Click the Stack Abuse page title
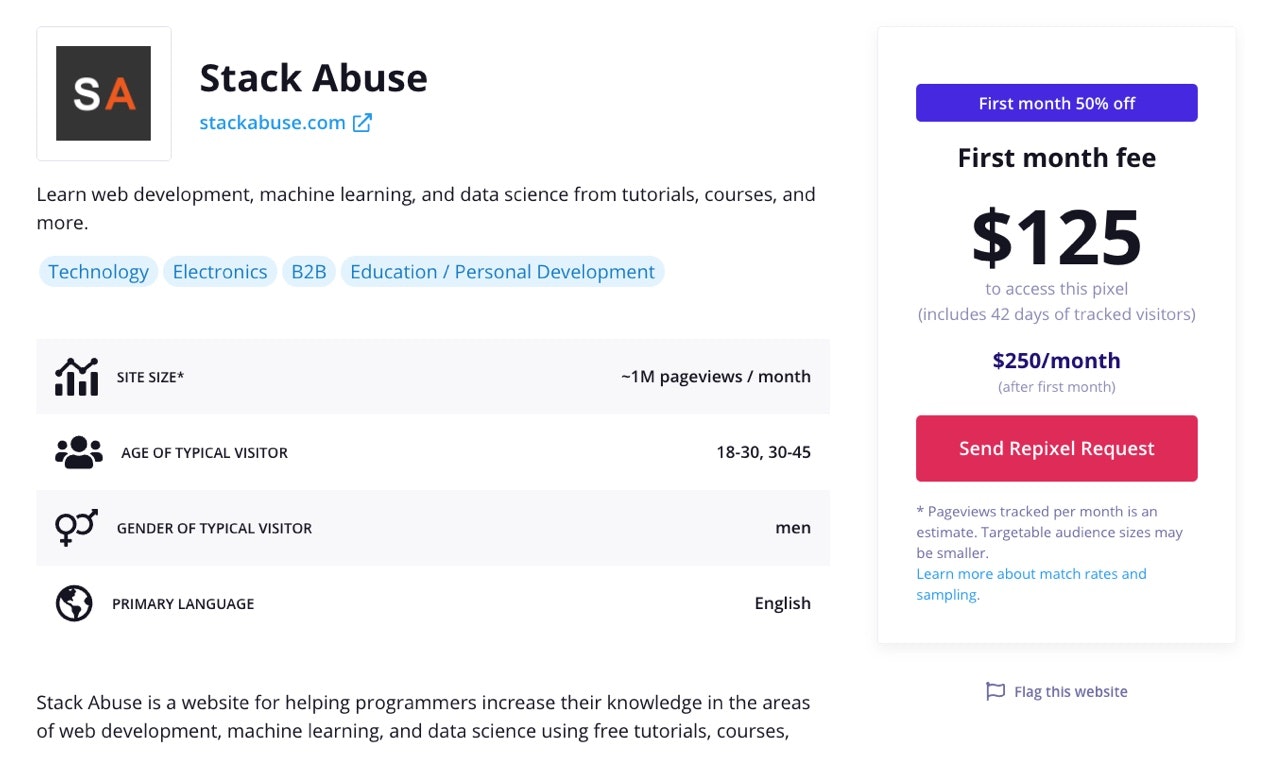This screenshot has width=1270, height=760. [313, 78]
